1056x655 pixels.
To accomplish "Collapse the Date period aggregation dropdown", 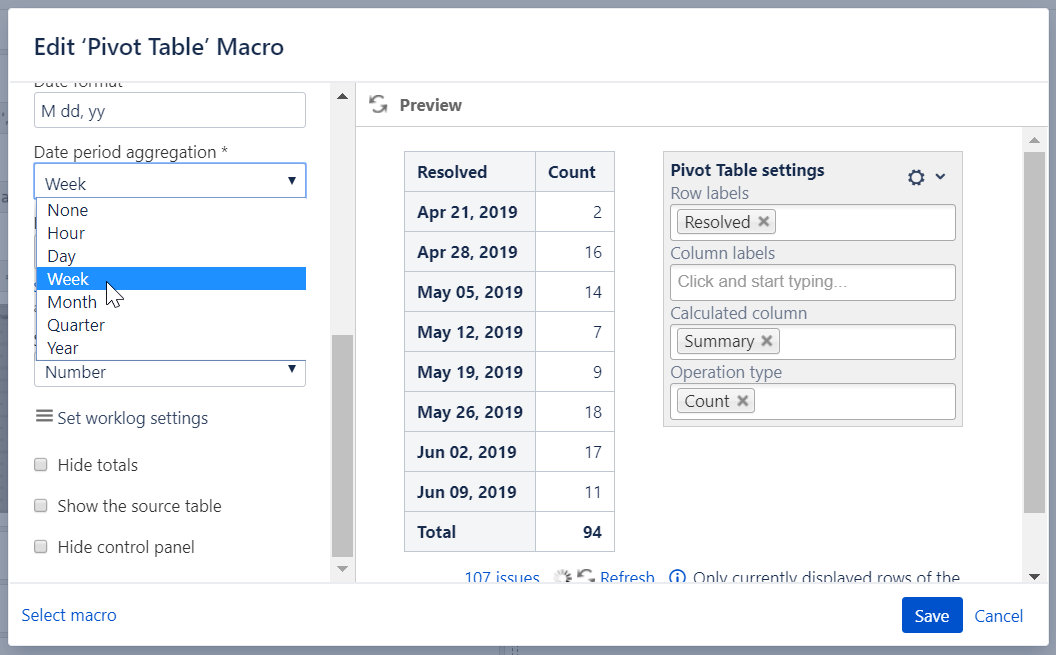I will [x=291, y=182].
